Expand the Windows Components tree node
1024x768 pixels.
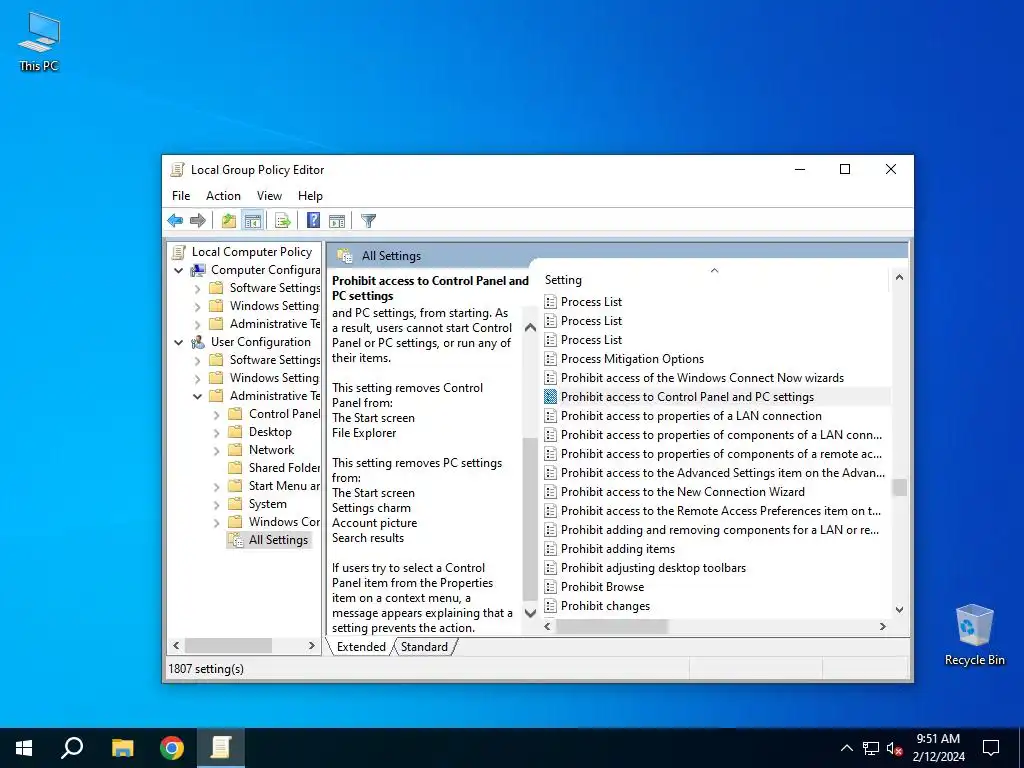click(216, 522)
